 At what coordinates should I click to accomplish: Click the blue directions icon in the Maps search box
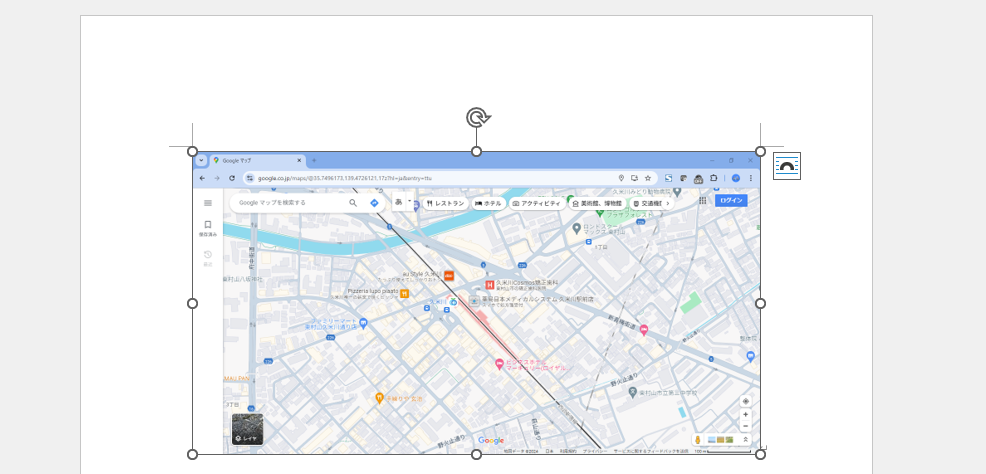click(x=374, y=203)
